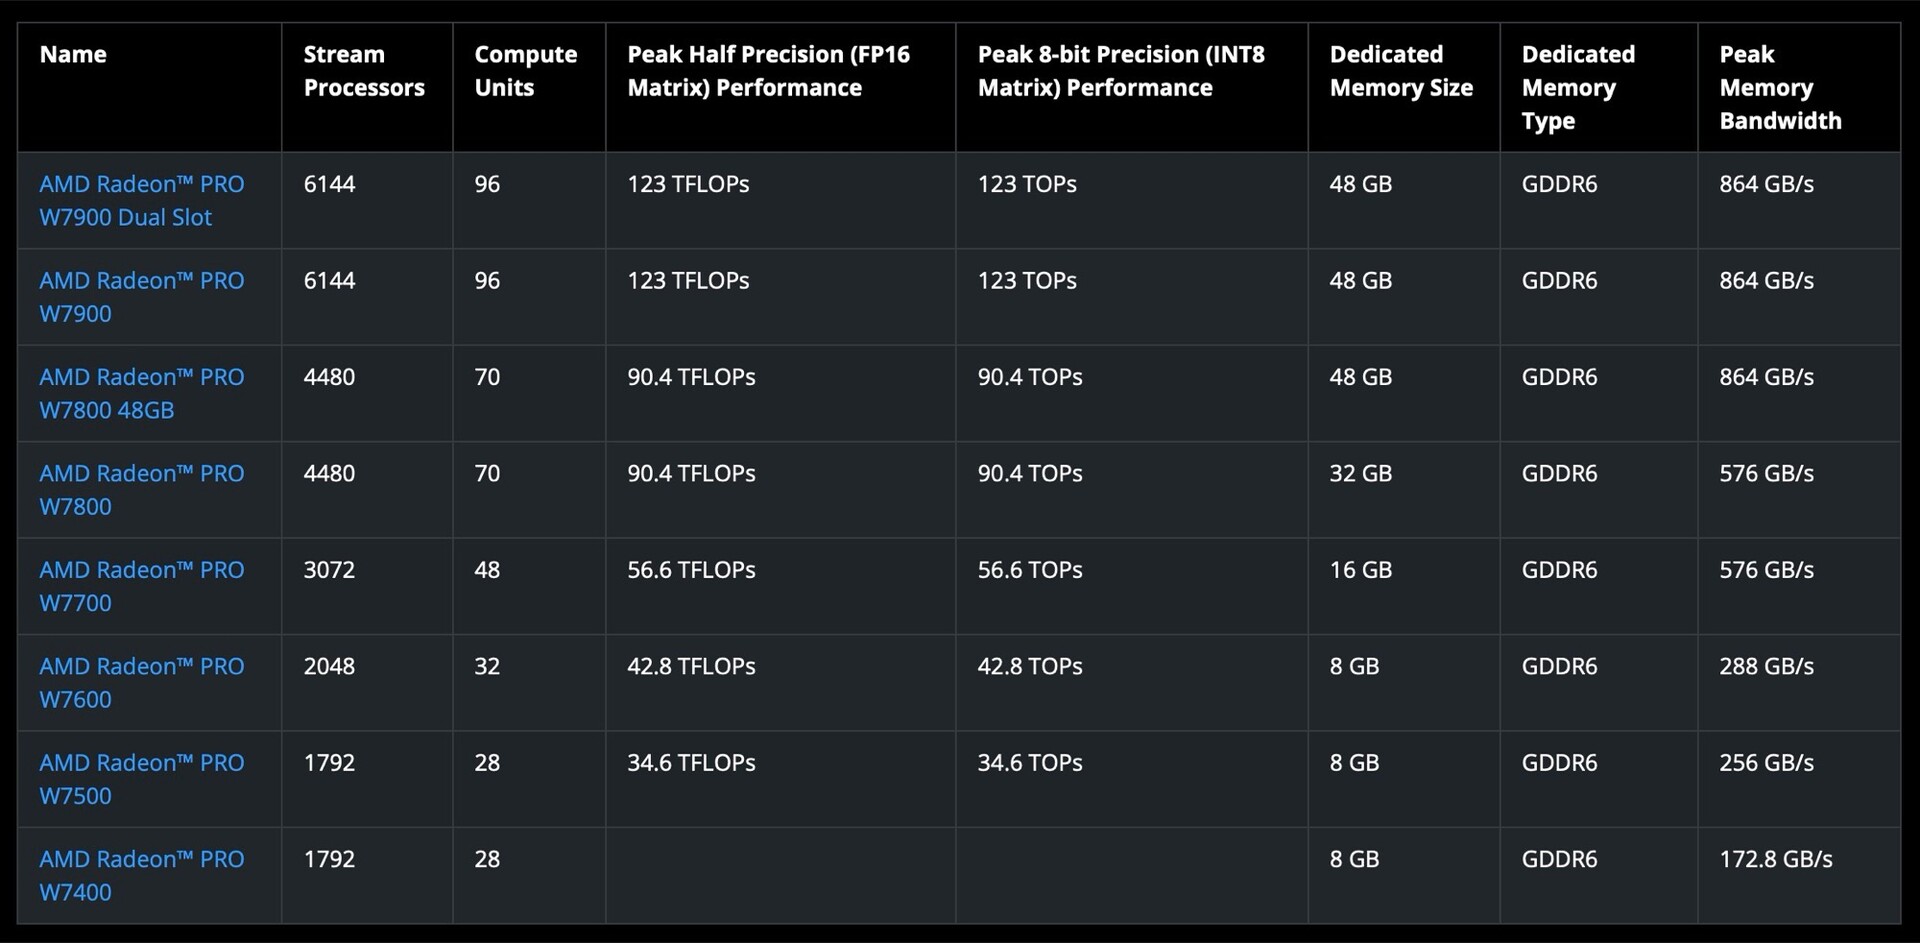Screen dimensions: 1920x943
Task: Select the 56.6 TFLOPs cell
Action: pos(691,570)
